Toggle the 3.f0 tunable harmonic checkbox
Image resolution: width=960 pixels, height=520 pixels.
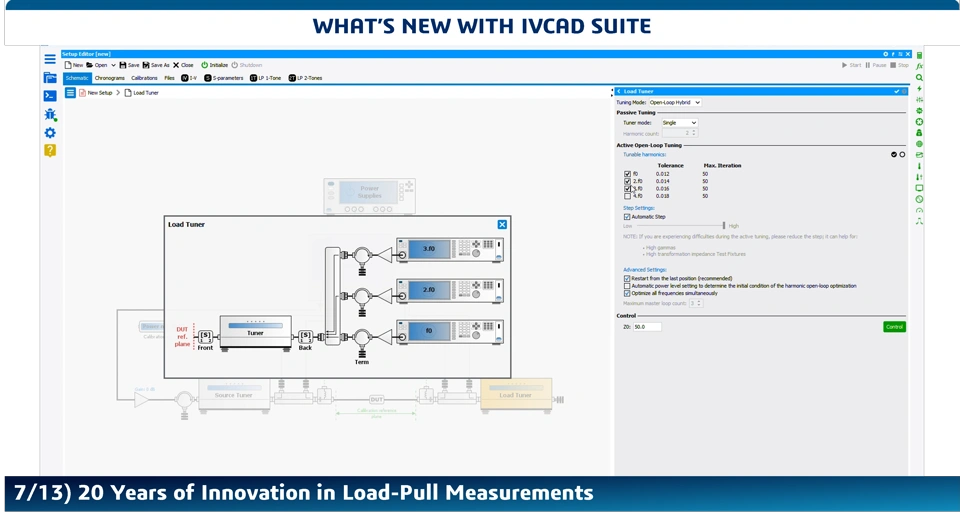click(x=627, y=189)
